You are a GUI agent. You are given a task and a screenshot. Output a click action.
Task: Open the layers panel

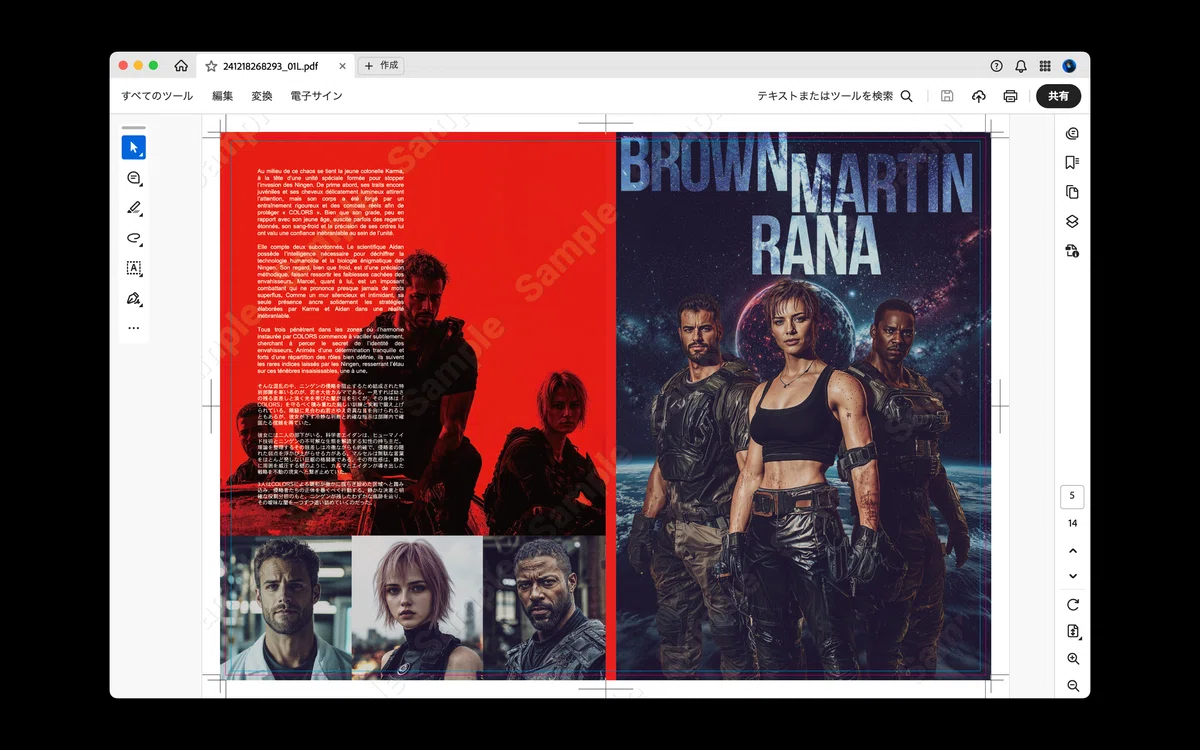(1072, 221)
